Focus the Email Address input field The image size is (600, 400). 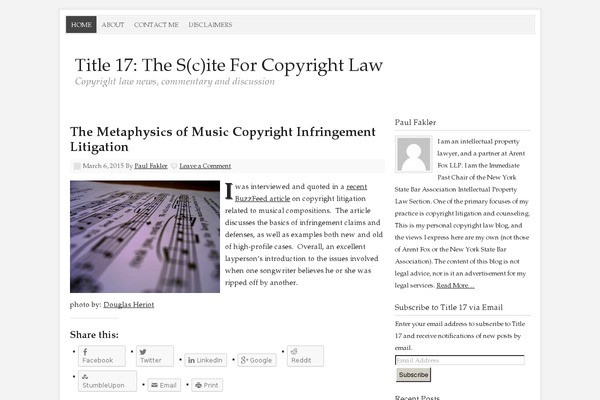pos(460,360)
